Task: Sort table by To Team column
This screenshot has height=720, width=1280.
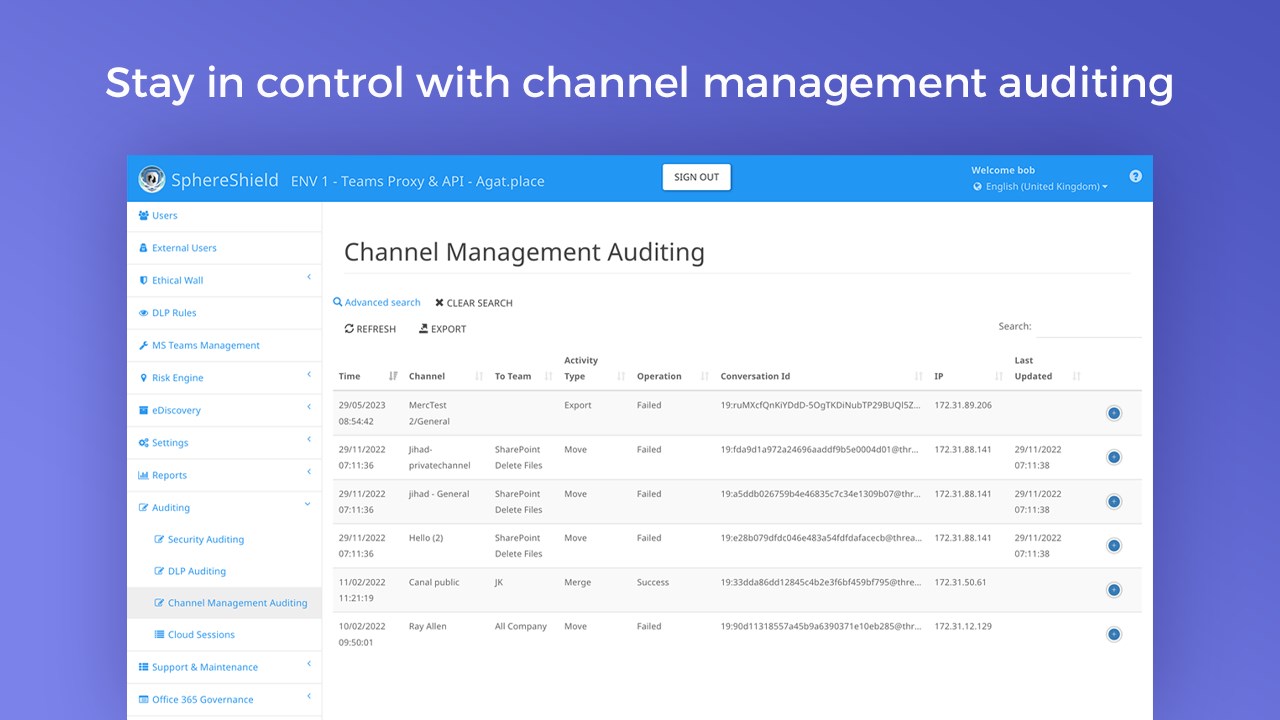Action: point(549,377)
